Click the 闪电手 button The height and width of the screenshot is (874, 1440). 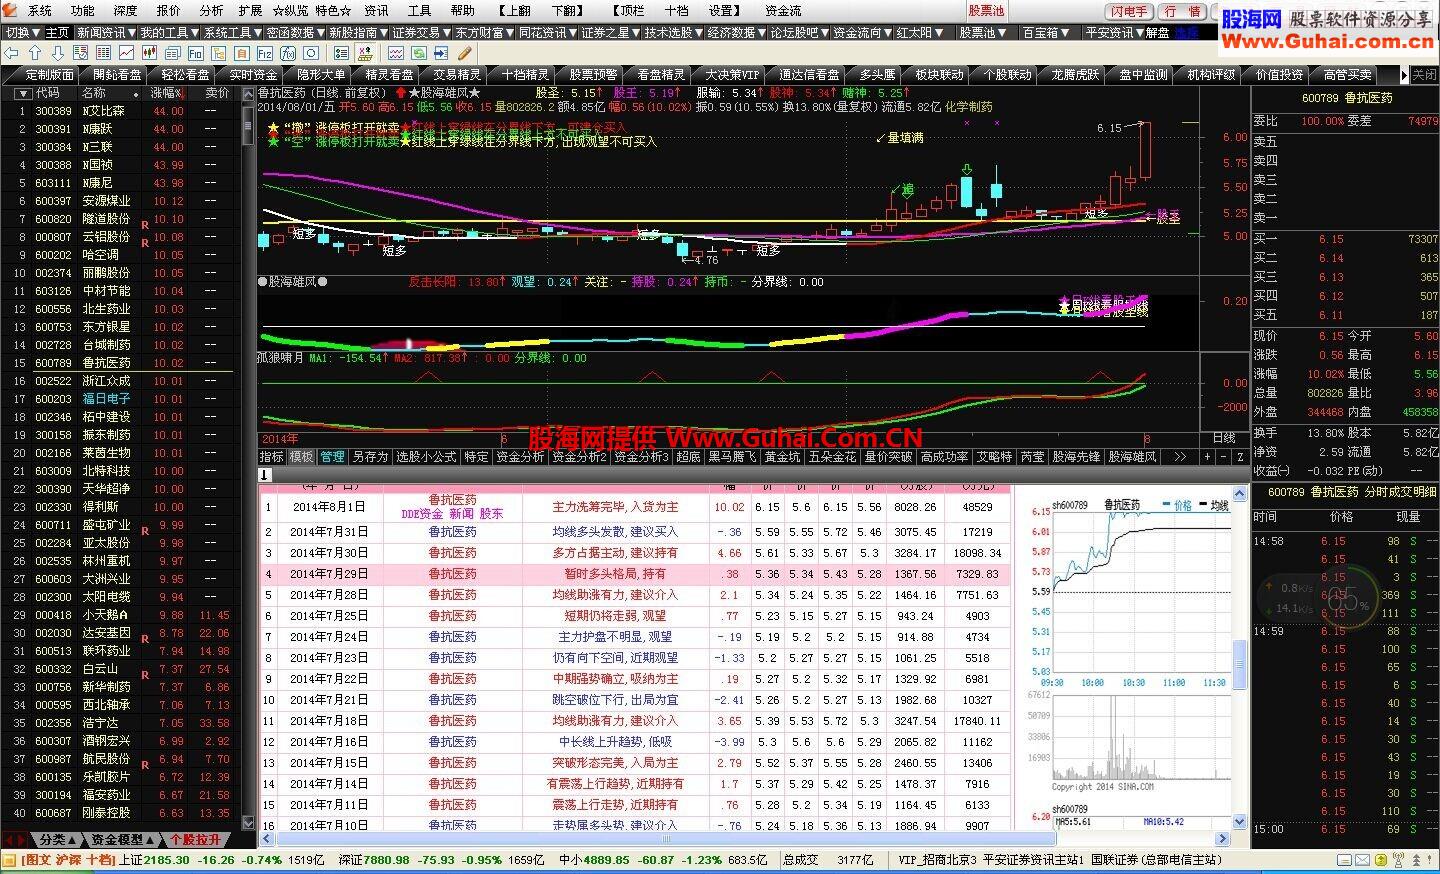click(1130, 11)
